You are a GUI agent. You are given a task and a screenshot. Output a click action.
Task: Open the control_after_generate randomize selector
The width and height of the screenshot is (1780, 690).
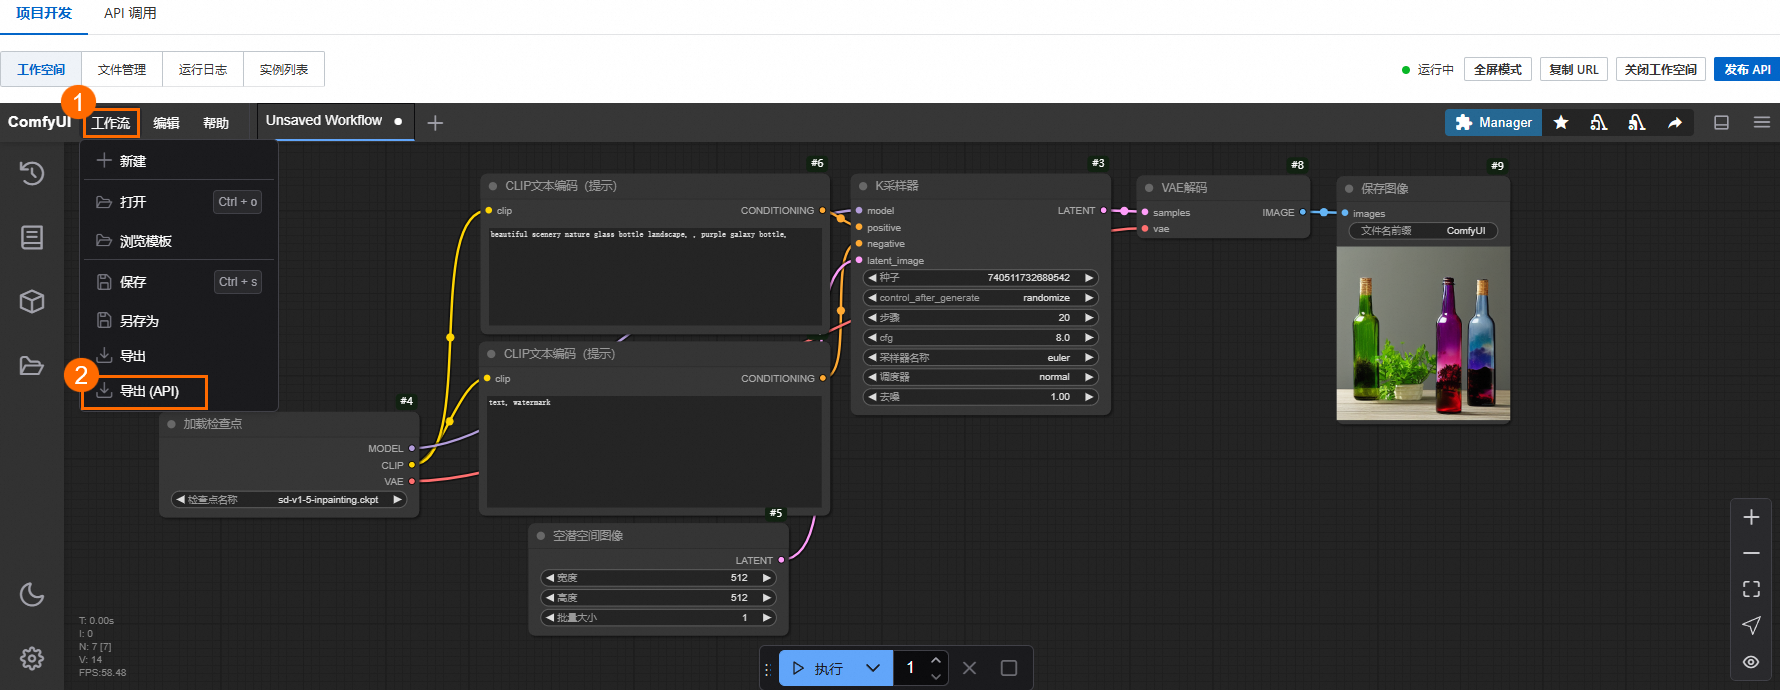(x=980, y=297)
